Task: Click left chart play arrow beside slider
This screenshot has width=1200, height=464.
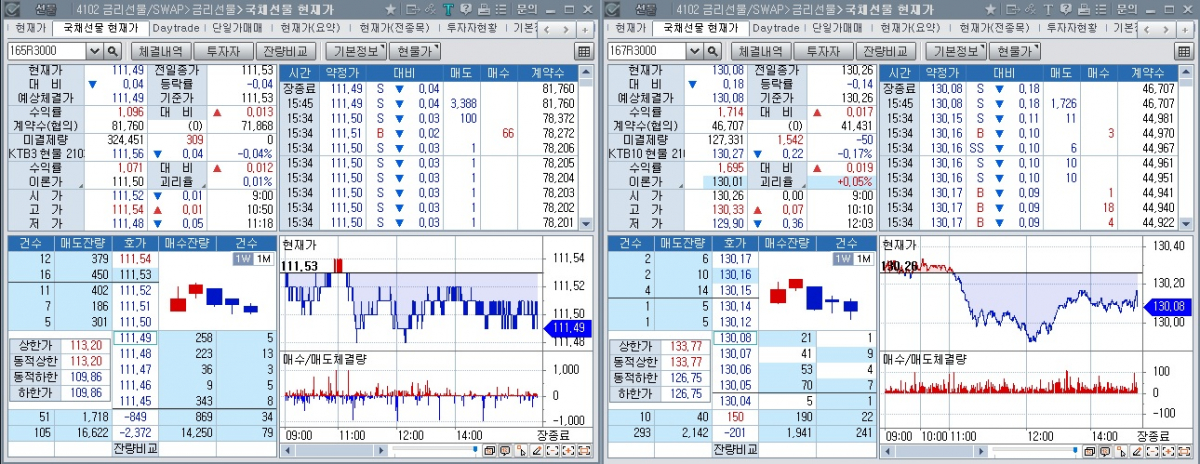Action: tap(383, 451)
